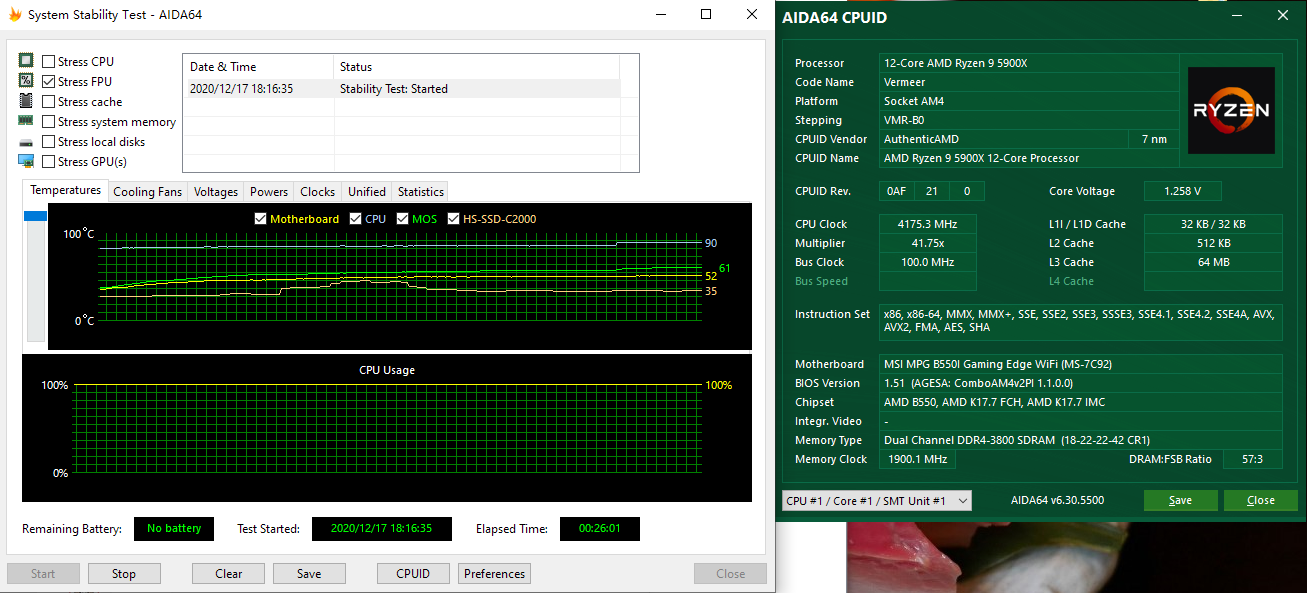1307x593 pixels.
Task: Click the RAM module icon beside Stress system memory
Action: tap(26, 121)
